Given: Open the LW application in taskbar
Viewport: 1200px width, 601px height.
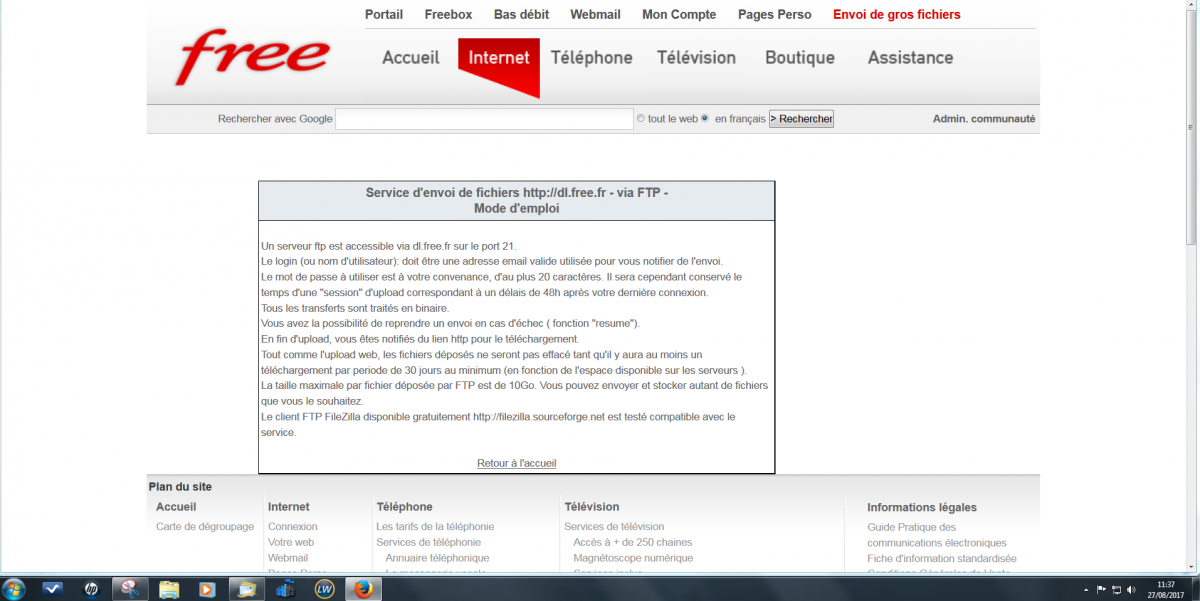Looking at the screenshot, I should pyautogui.click(x=324, y=588).
